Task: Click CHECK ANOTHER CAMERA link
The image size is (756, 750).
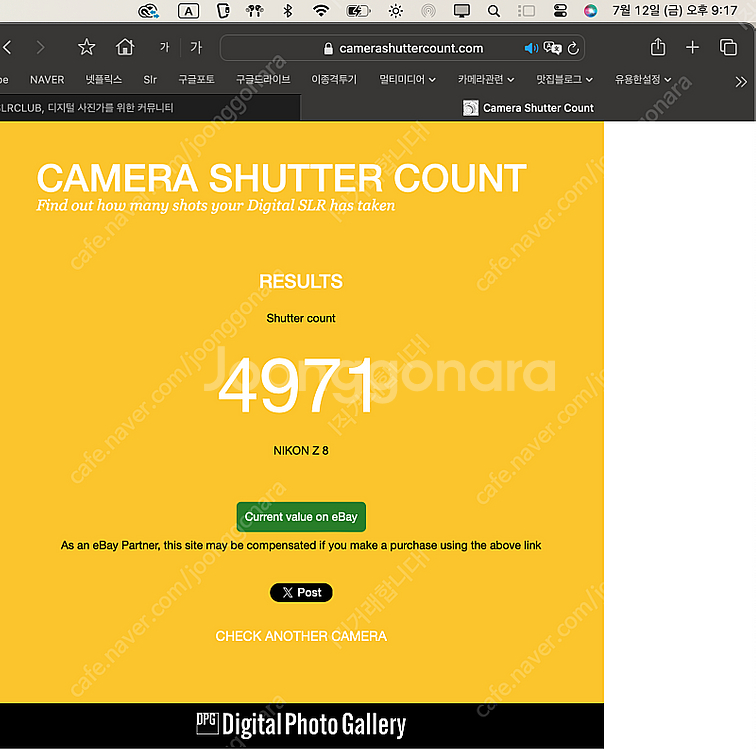Action: [301, 636]
